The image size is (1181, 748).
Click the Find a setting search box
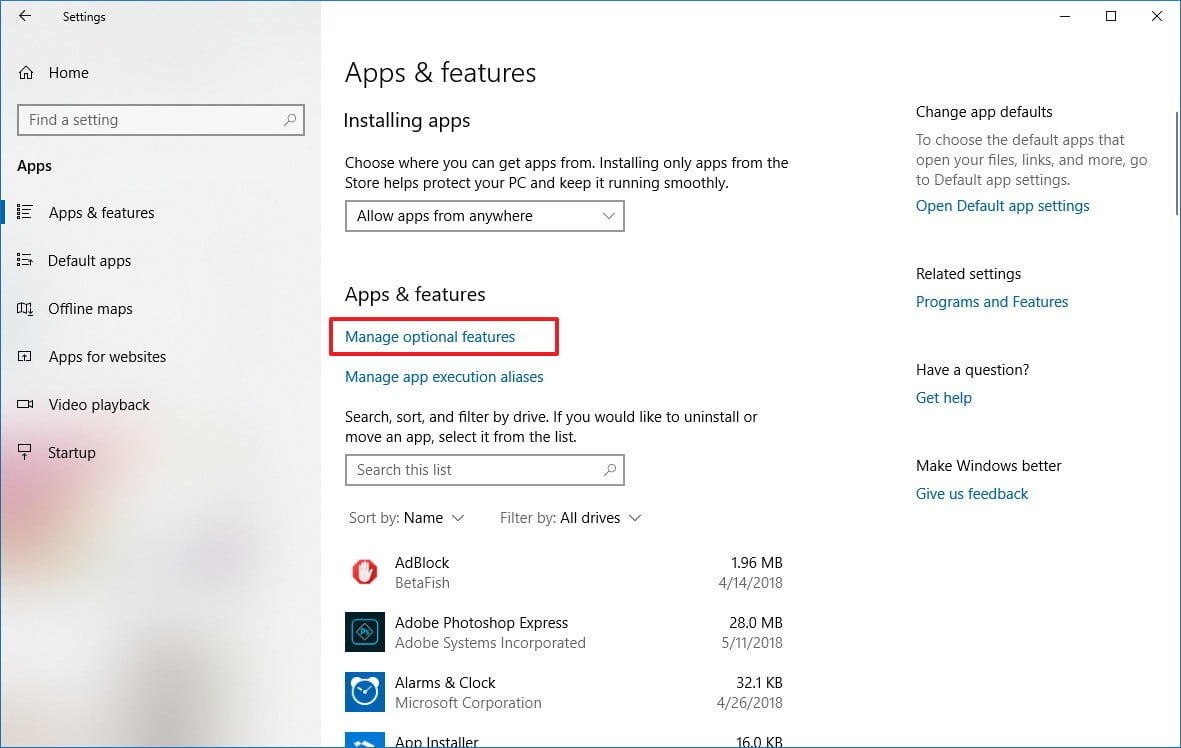(x=160, y=120)
